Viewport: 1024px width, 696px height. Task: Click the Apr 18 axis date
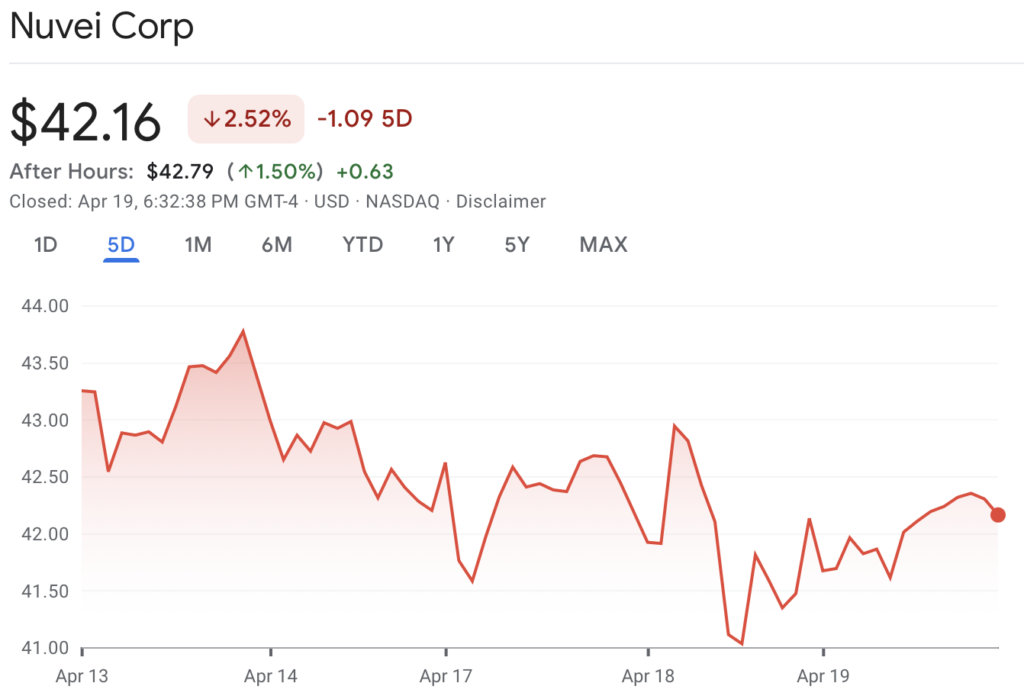point(648,677)
